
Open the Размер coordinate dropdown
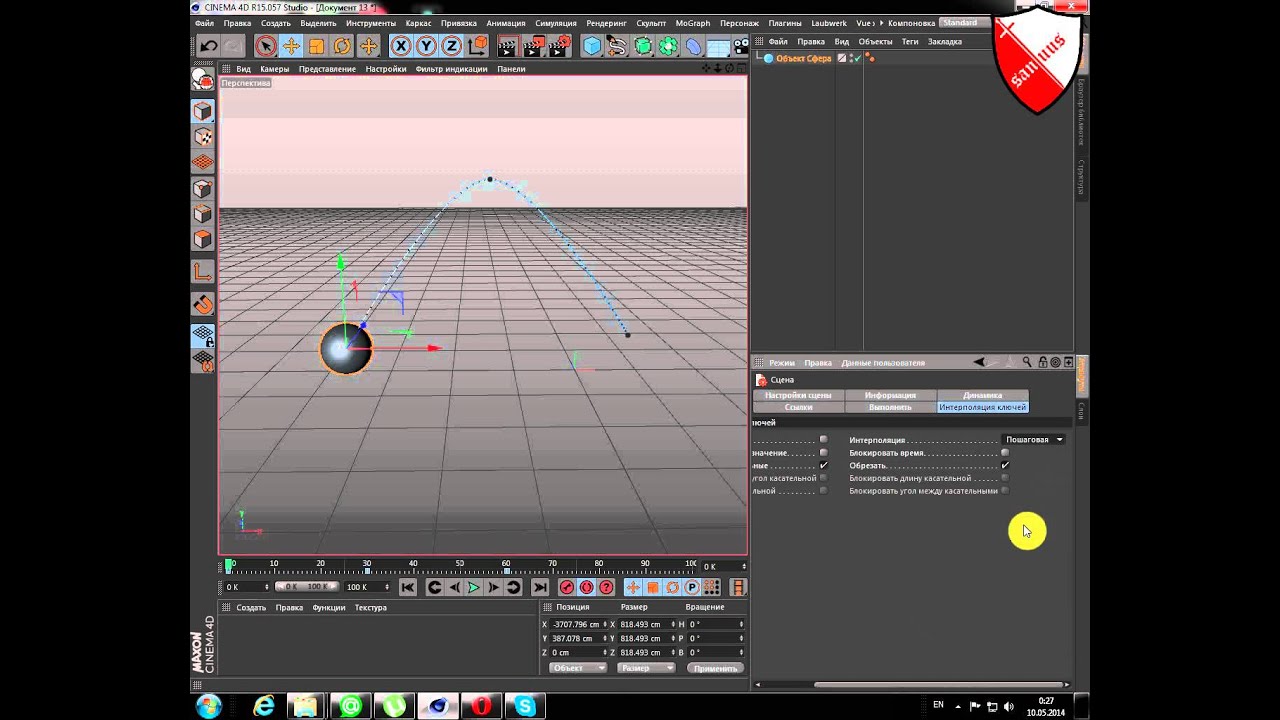(646, 668)
